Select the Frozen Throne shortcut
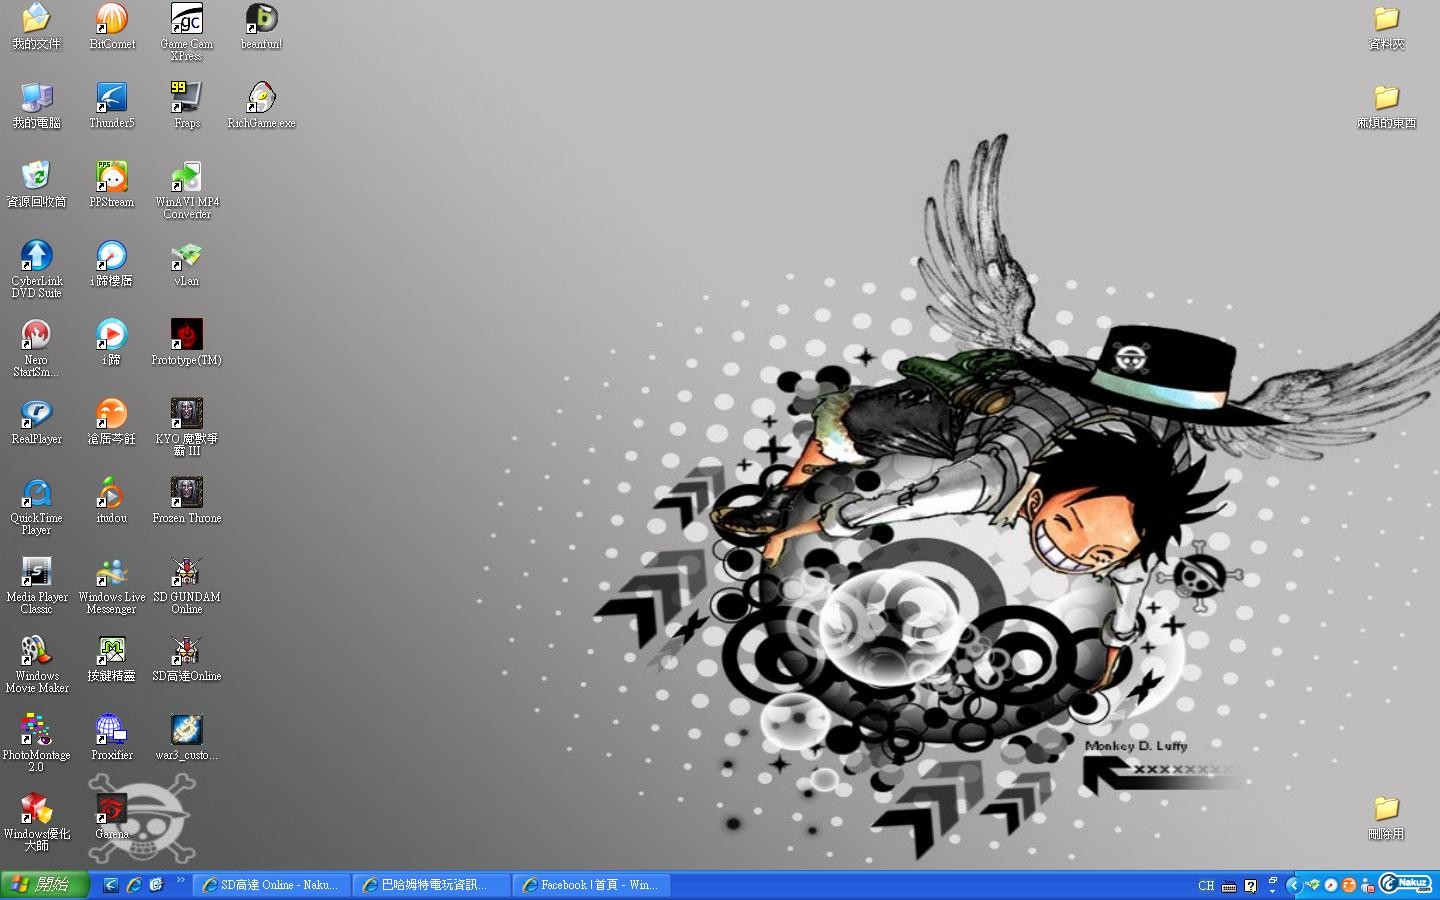The image size is (1440, 900). point(187,501)
